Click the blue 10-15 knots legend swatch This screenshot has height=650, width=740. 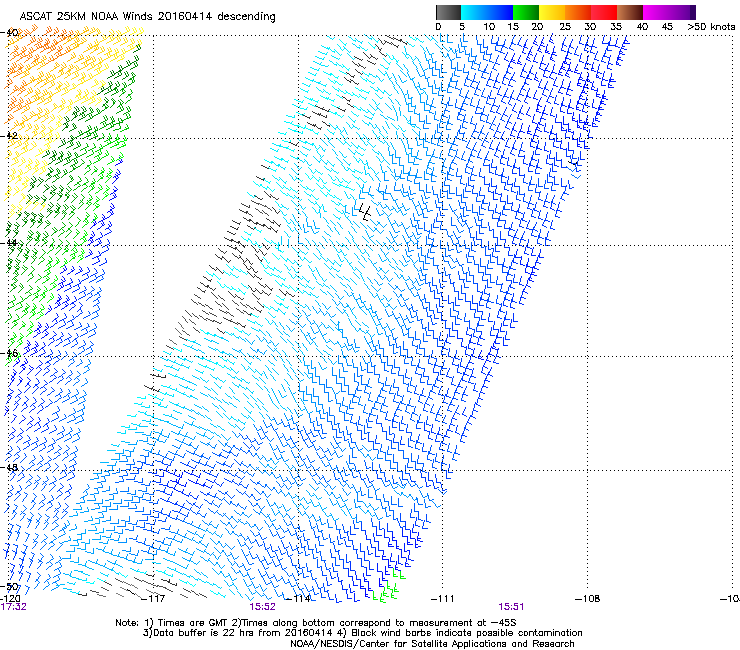coord(500,12)
